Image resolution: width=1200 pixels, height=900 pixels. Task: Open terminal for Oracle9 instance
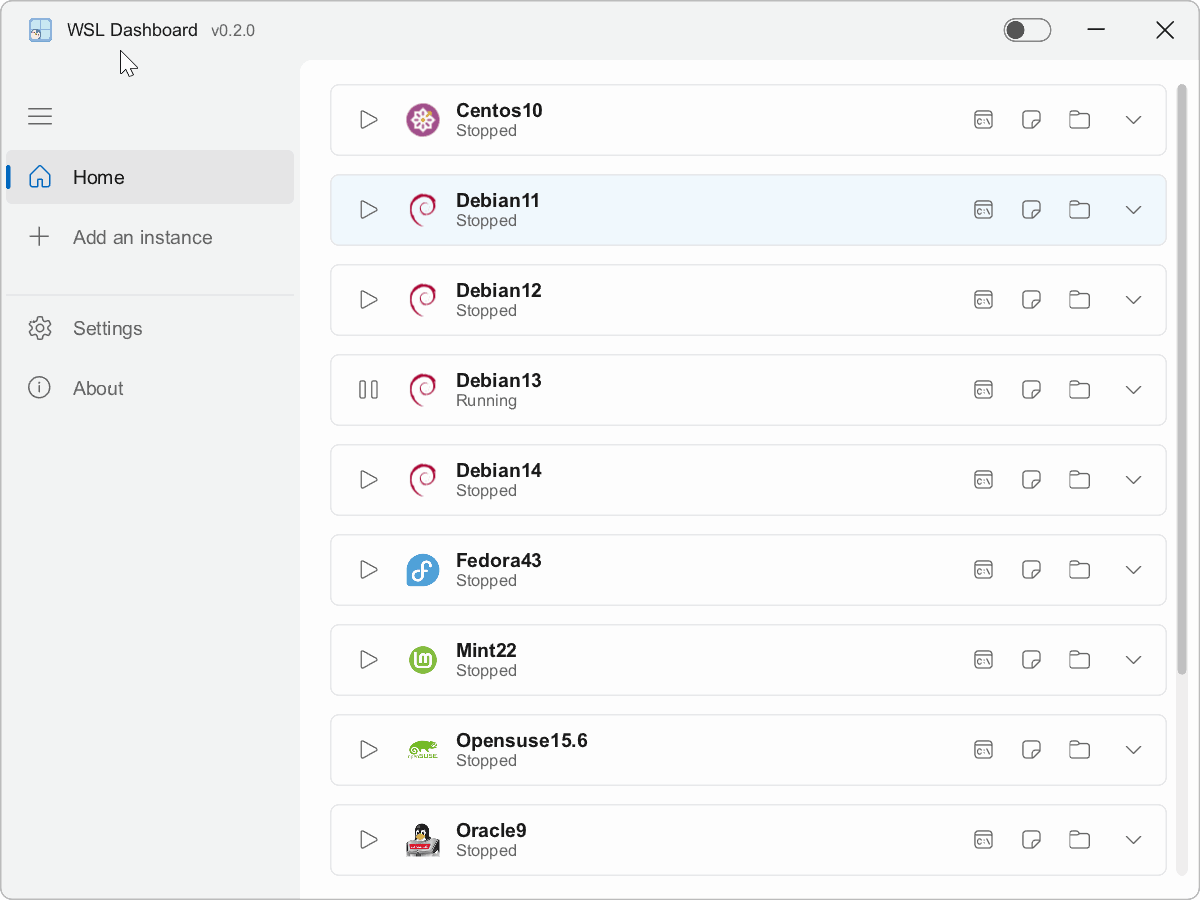pos(984,840)
